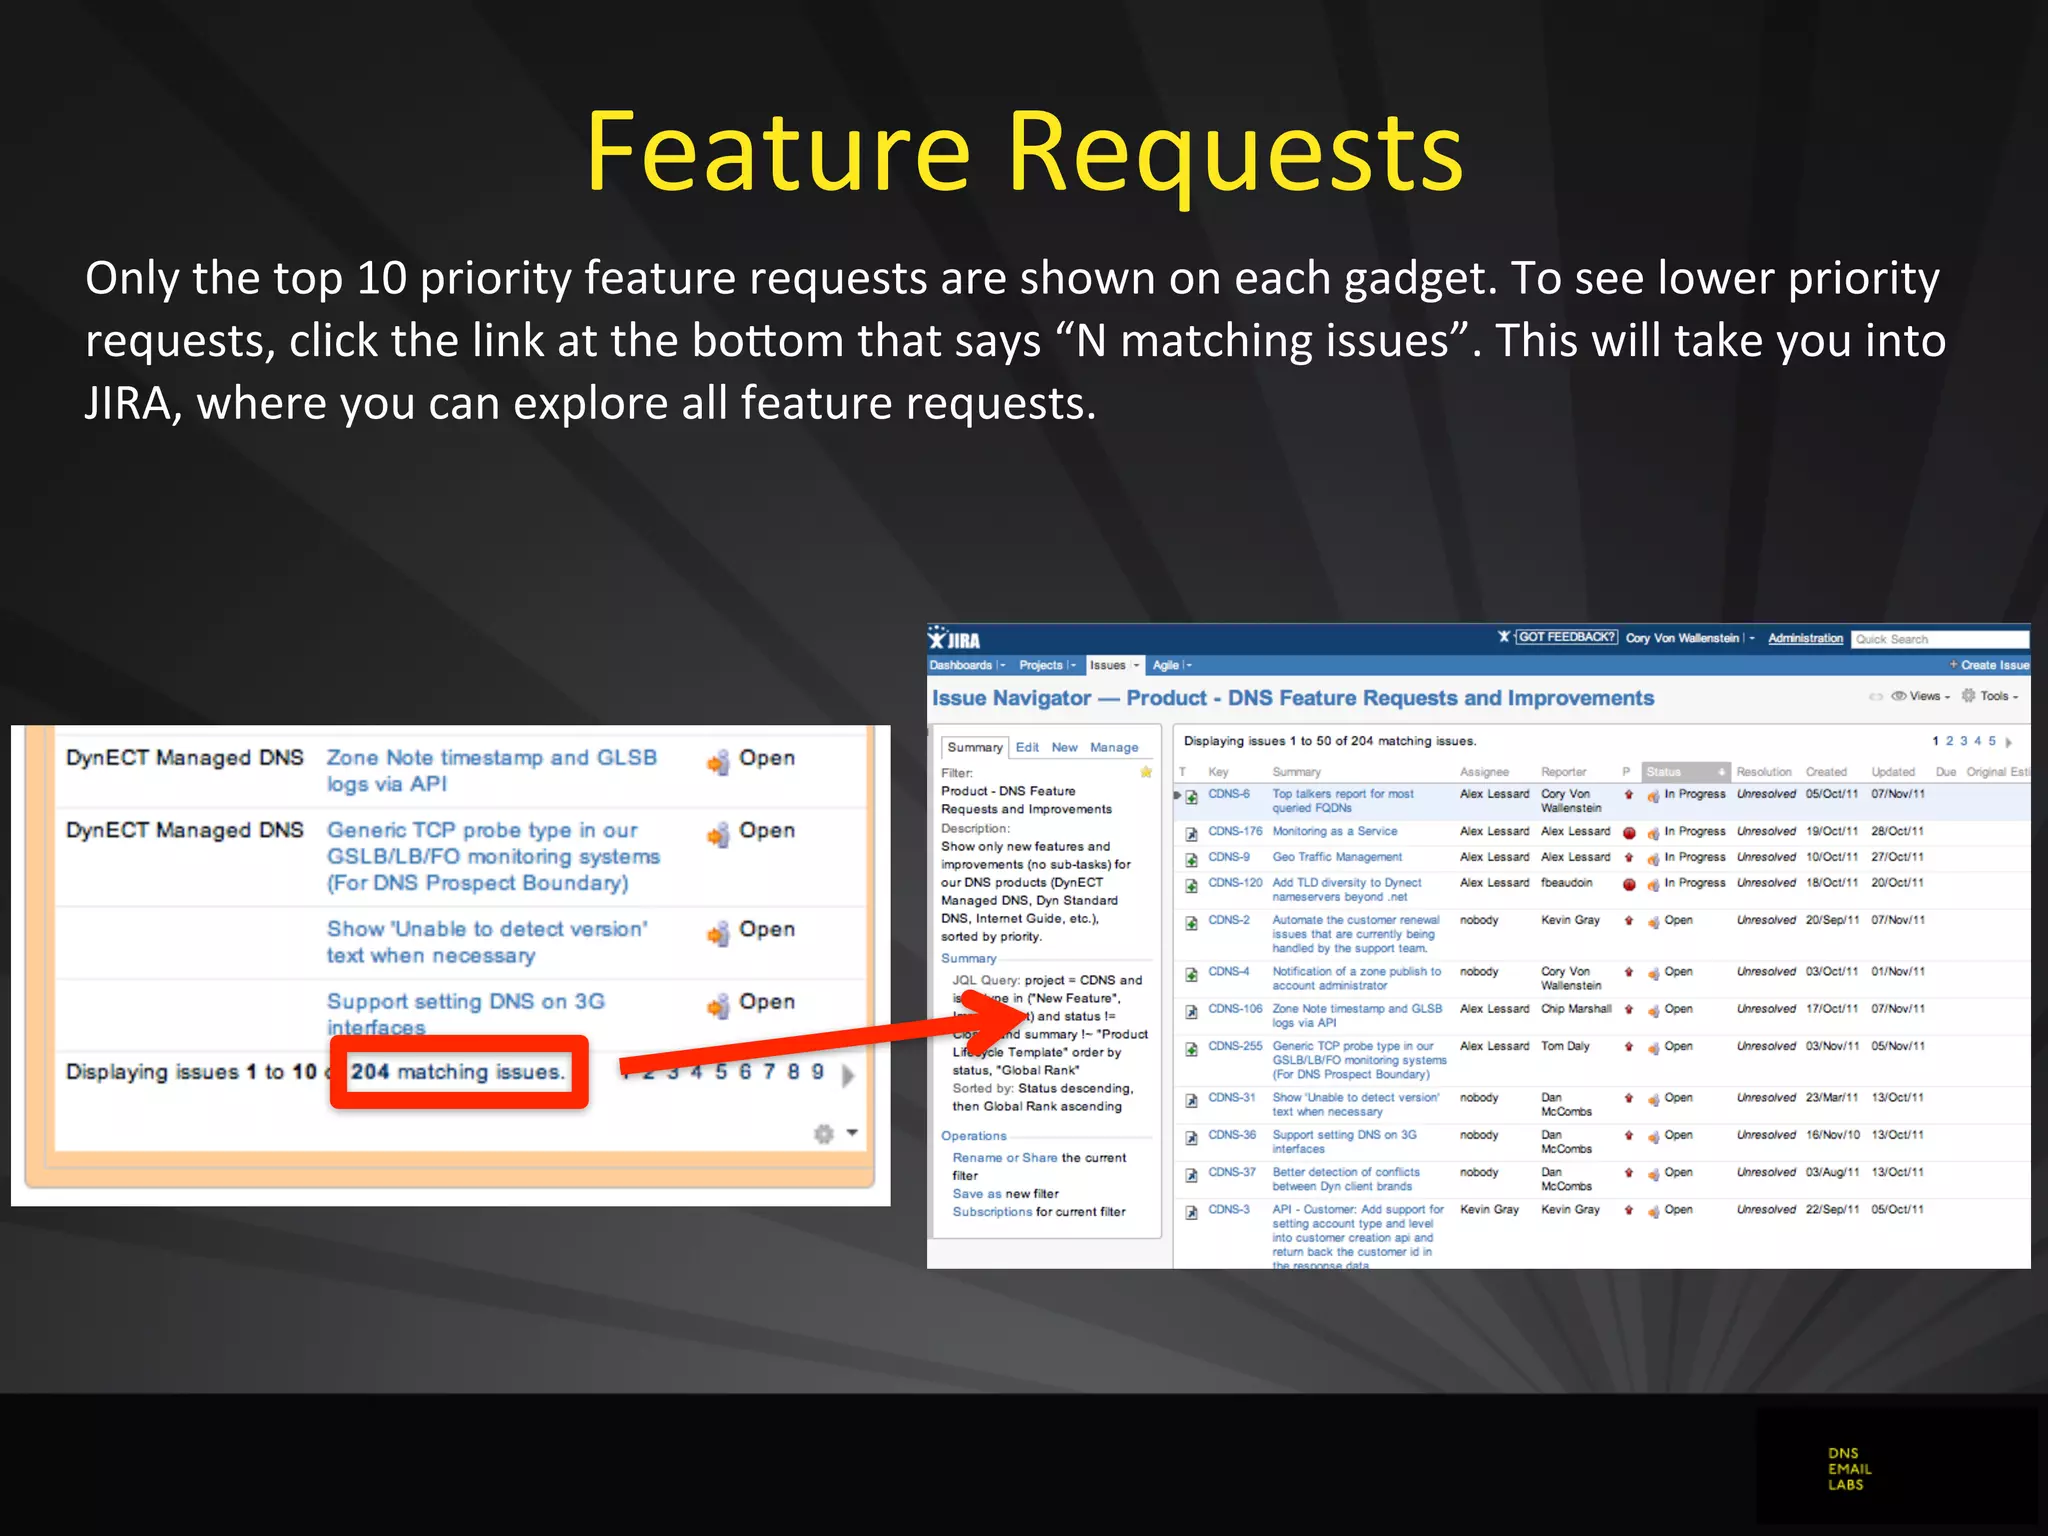The image size is (2048, 1536).
Task: Sort by the Status column header
Action: pos(1686,772)
